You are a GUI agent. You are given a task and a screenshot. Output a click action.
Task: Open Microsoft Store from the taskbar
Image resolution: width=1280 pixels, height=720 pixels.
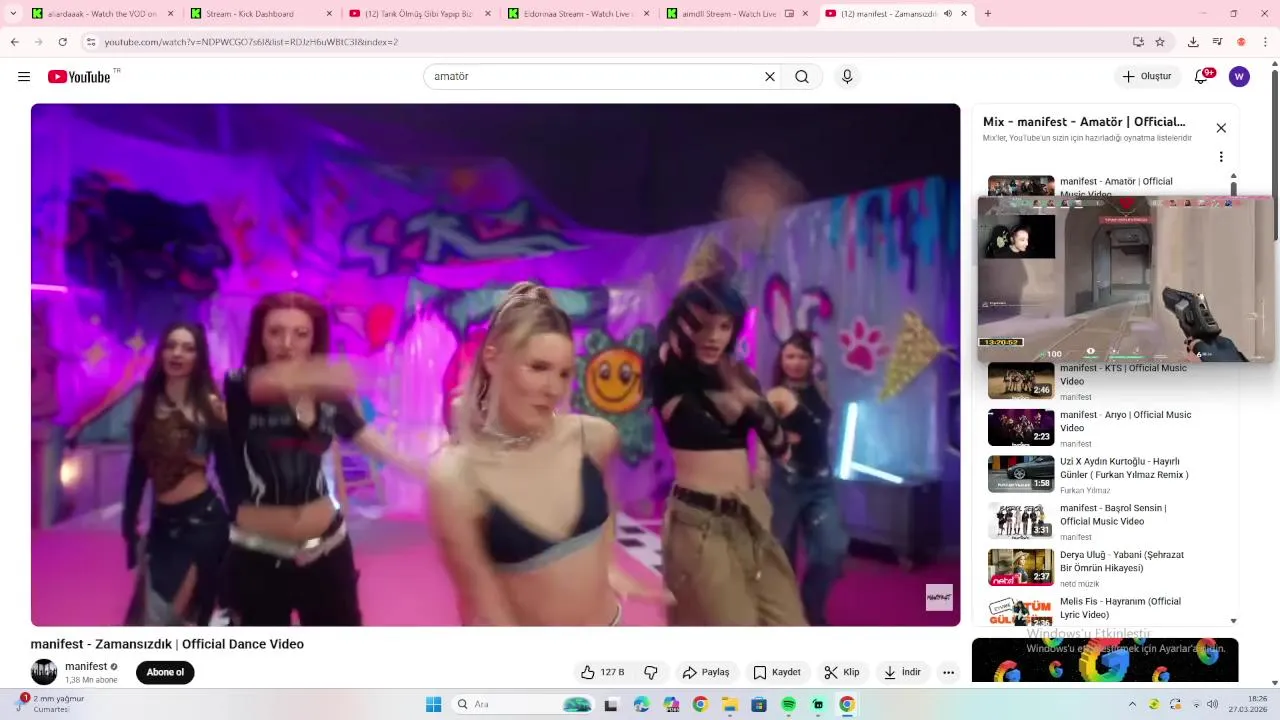click(x=759, y=704)
